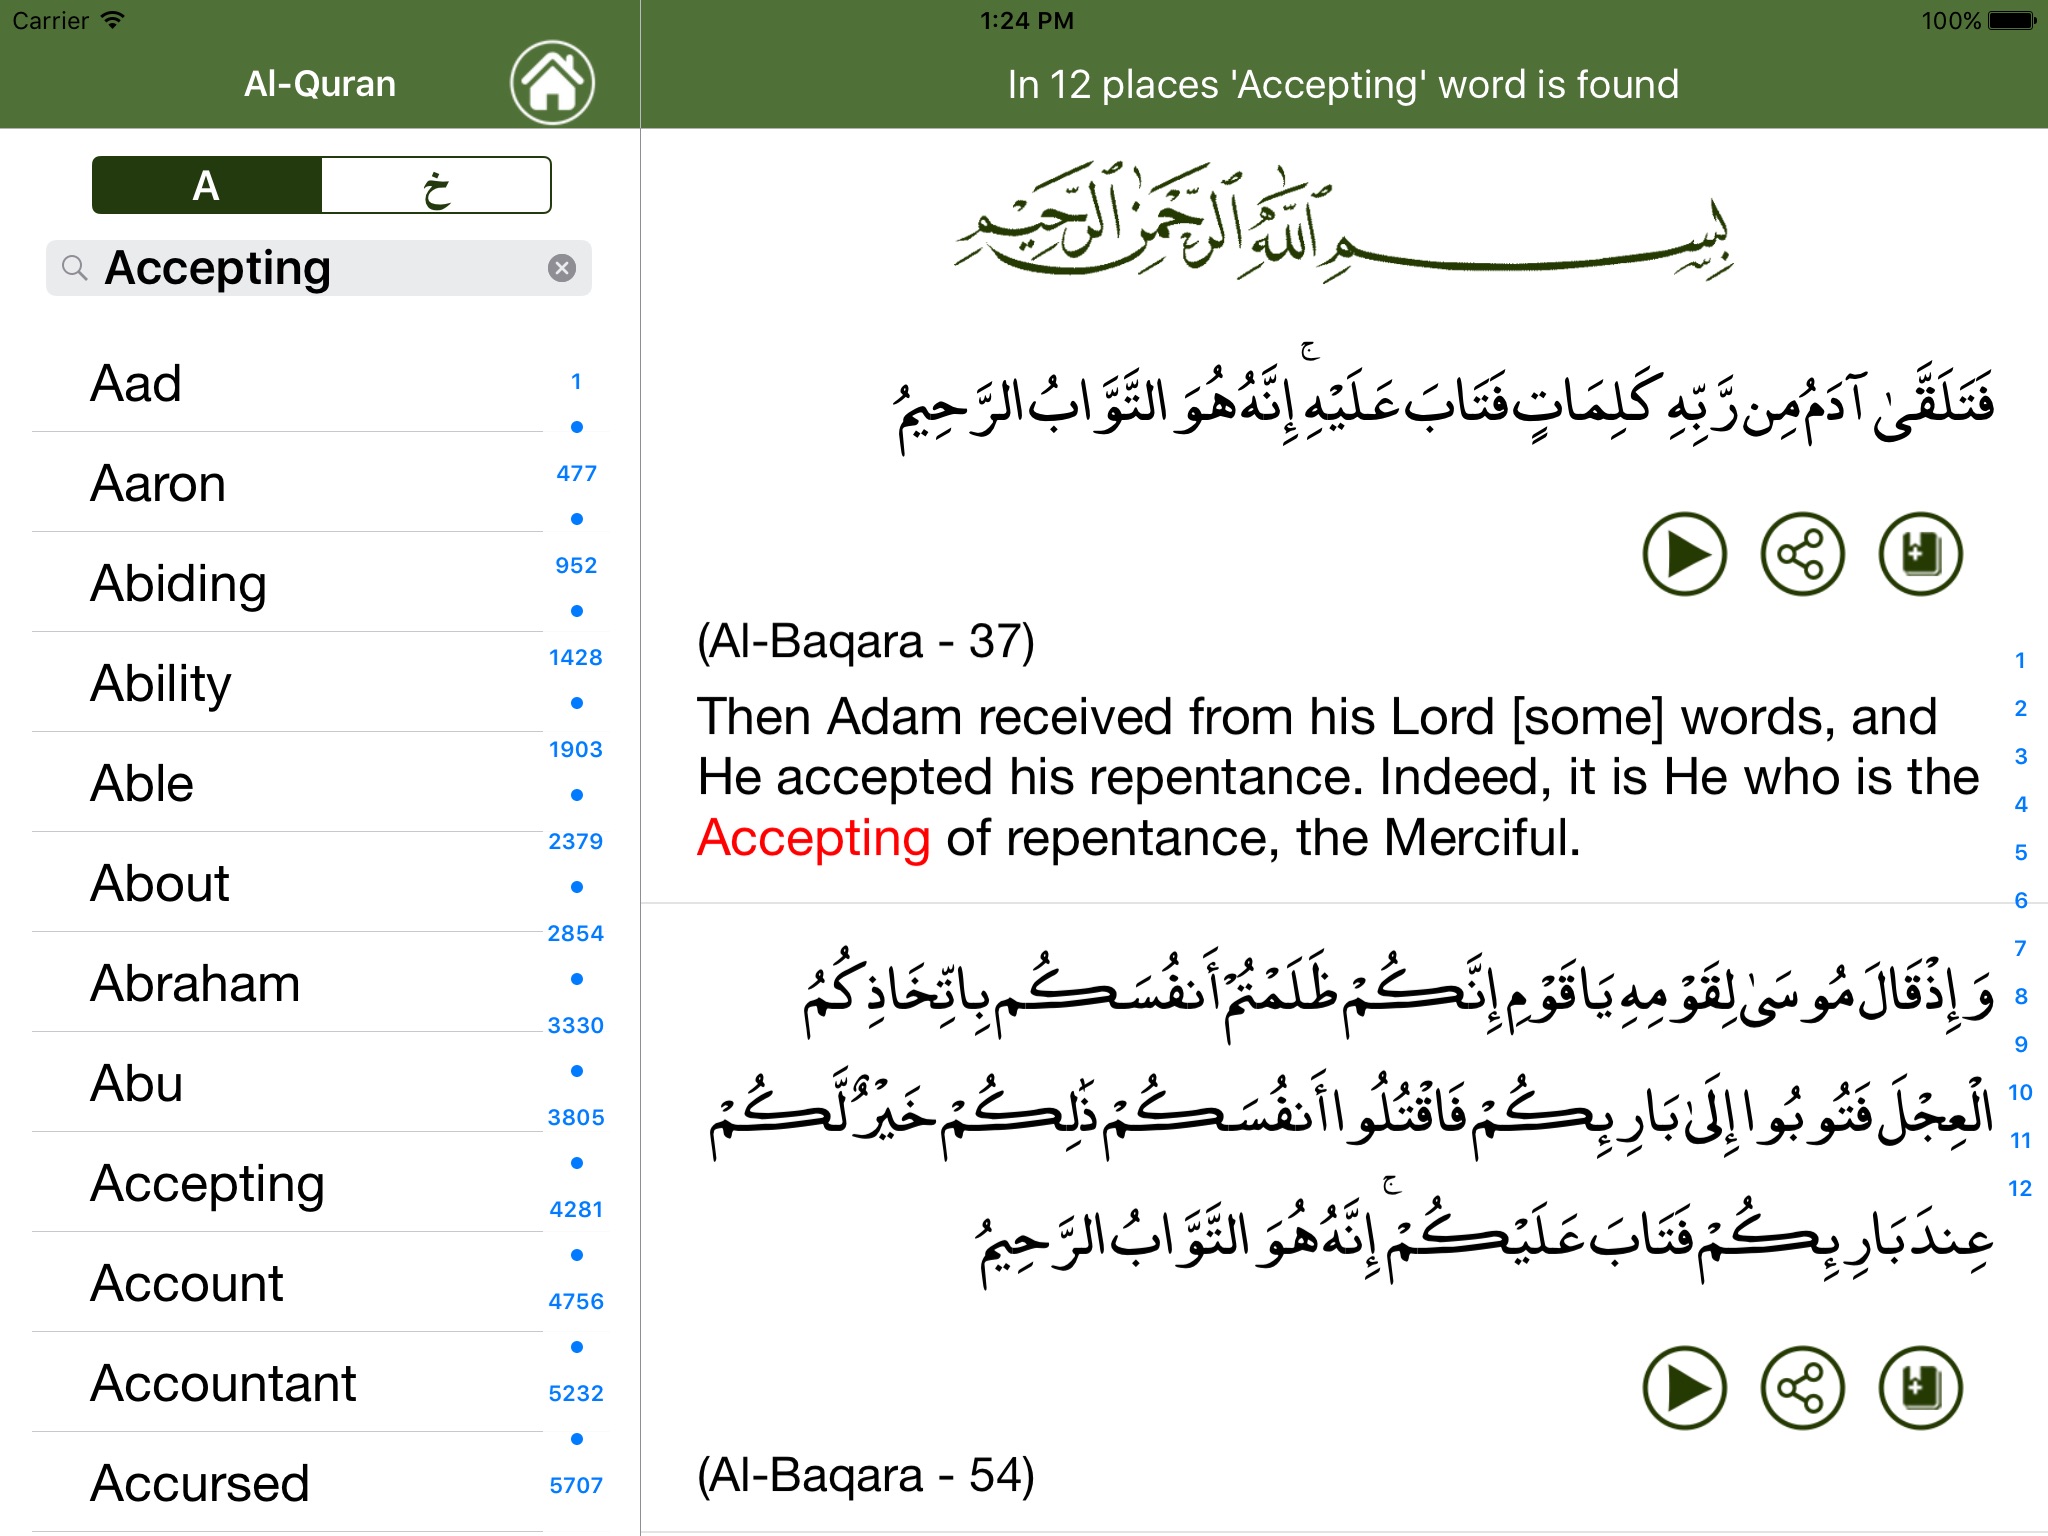The image size is (2048, 1536).
Task: Tap the Bismillah calligraphy banner
Action: [x=1344, y=222]
